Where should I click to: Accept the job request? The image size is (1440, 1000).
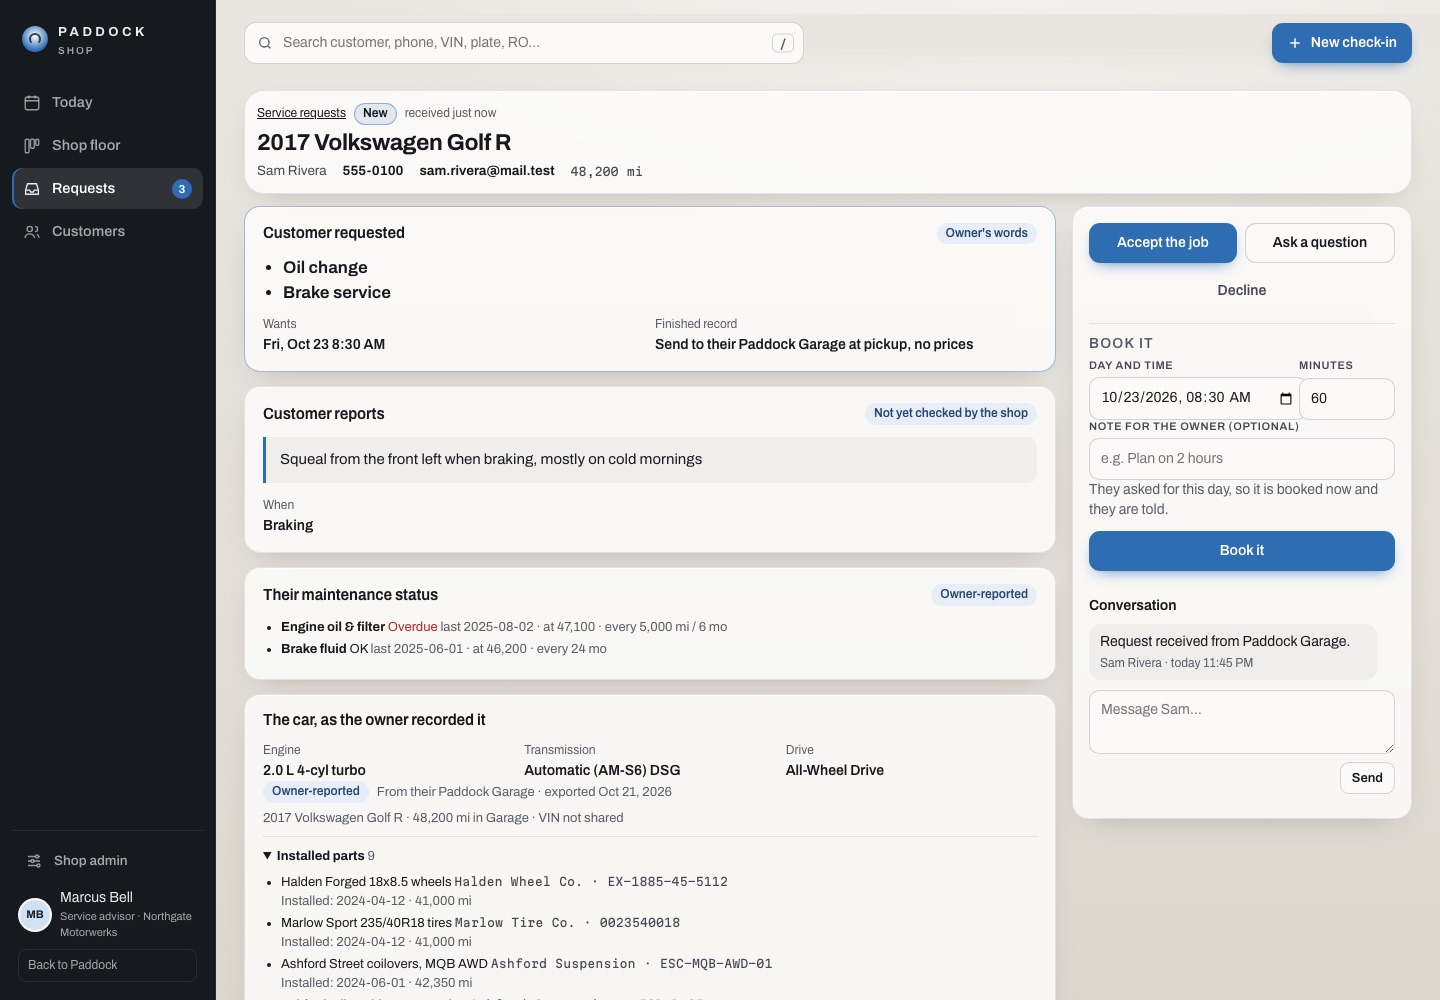click(1163, 243)
